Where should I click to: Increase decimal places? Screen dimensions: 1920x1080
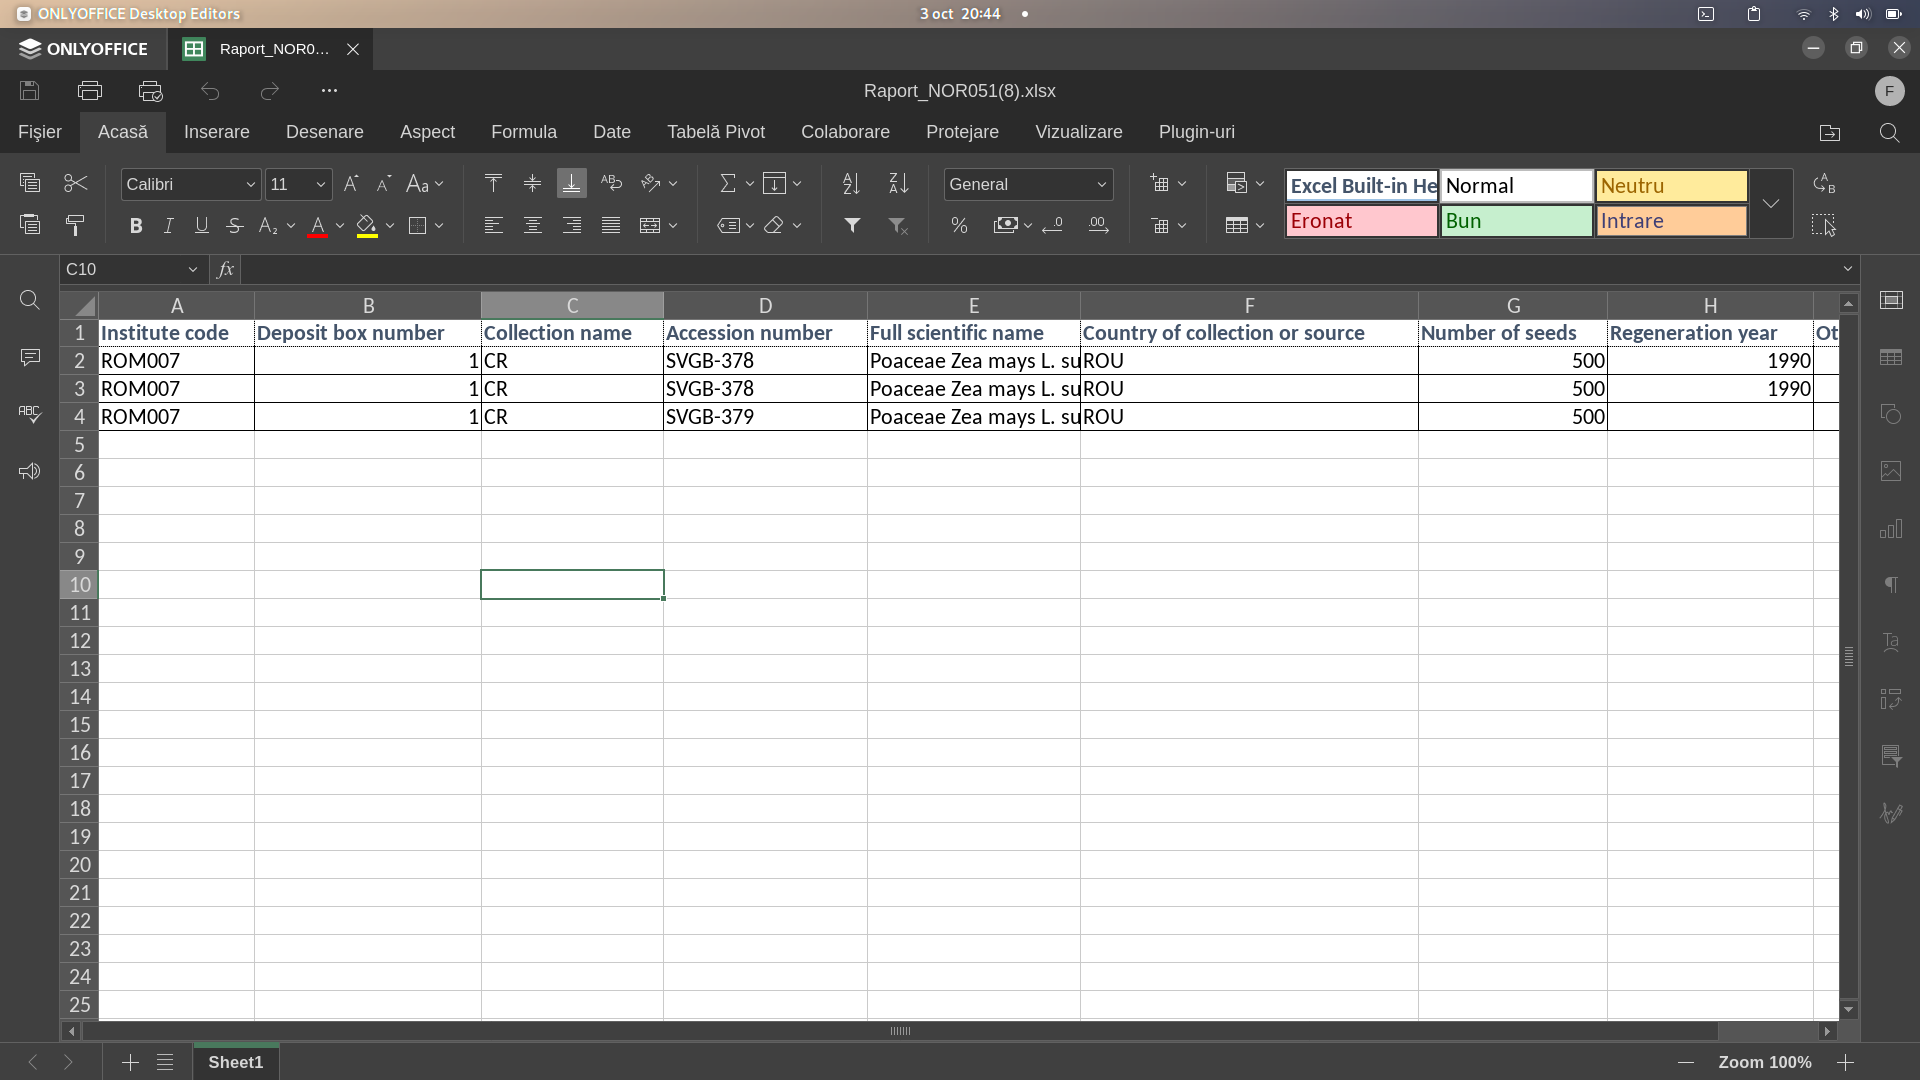click(1099, 226)
